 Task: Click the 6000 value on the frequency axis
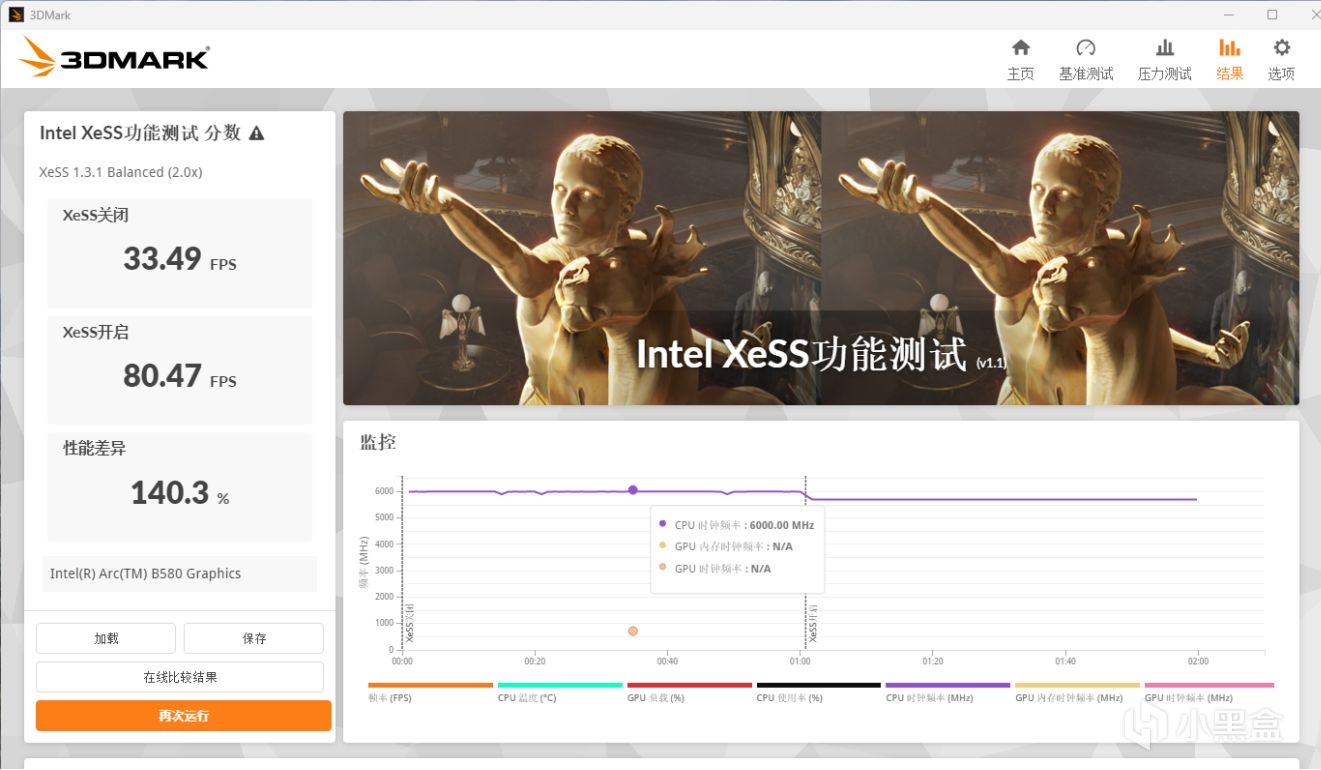click(384, 491)
